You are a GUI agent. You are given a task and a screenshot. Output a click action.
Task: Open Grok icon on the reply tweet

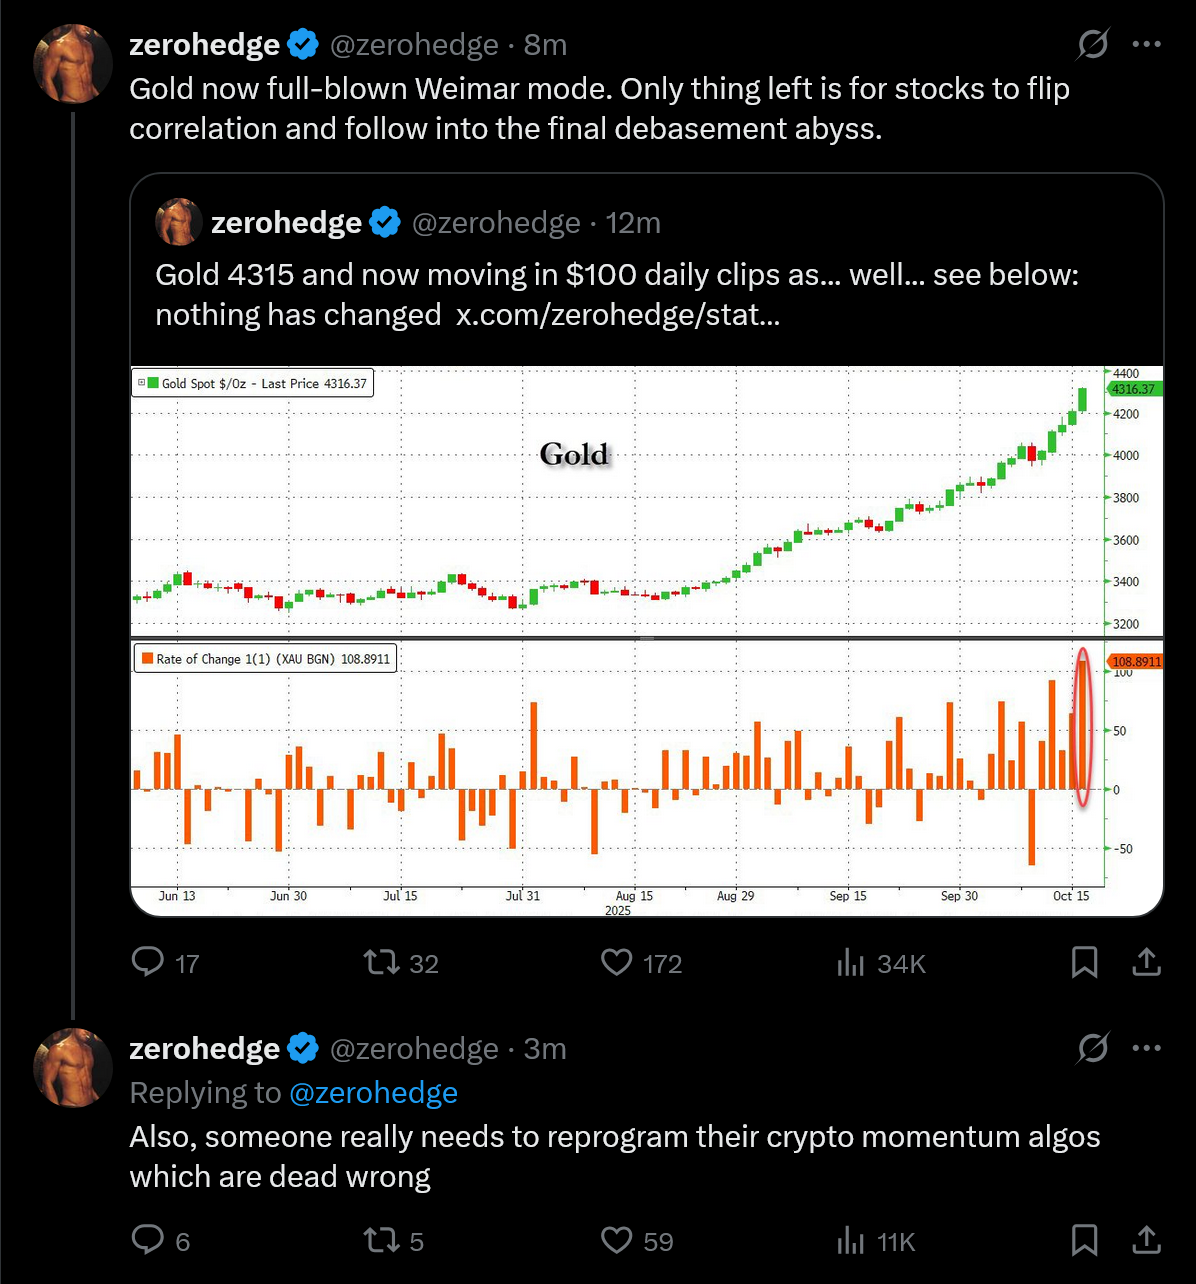1093,1048
